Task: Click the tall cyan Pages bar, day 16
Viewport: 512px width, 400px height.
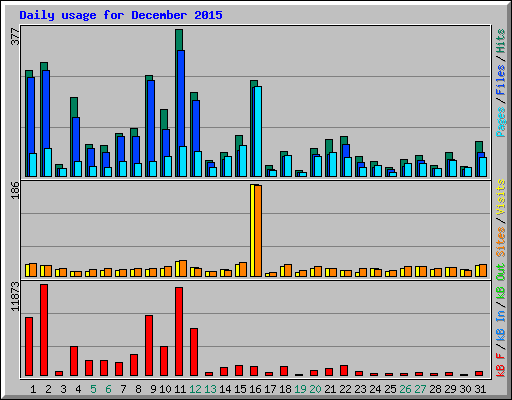Action: click(258, 131)
